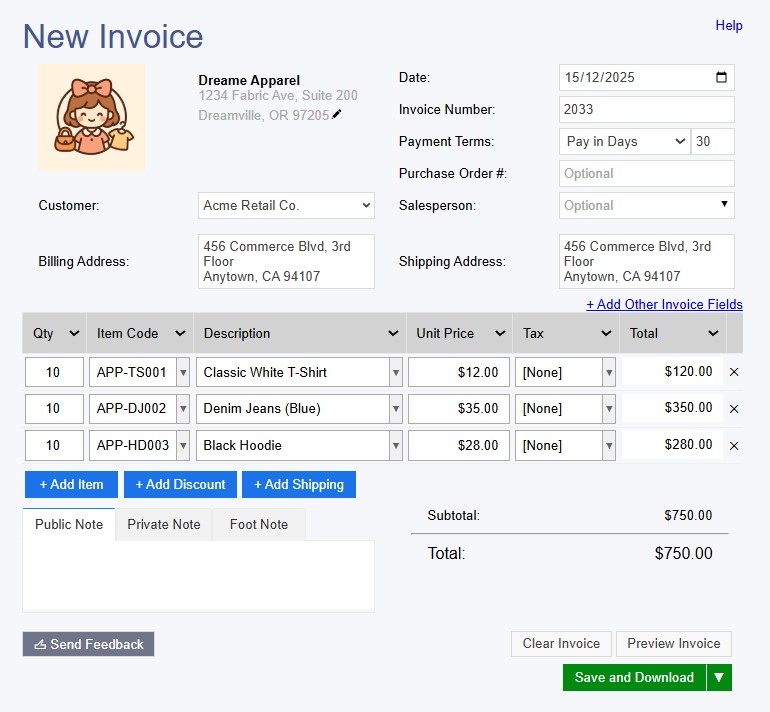The image size is (770, 712).
Task: Click the + Add Discount button
Action: (x=180, y=485)
